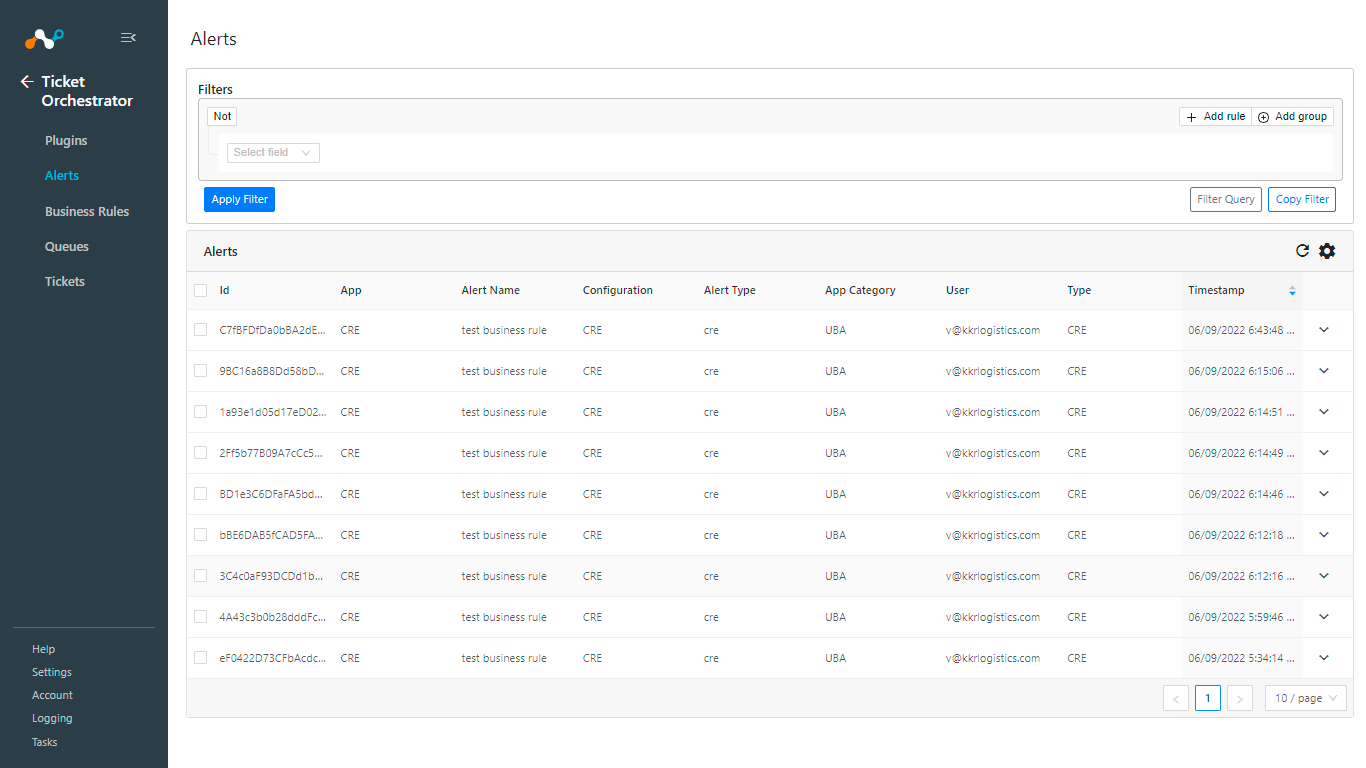Image resolution: width=1366 pixels, height=768 pixels.
Task: Expand row with timestamp 6:14:46
Action: point(1324,494)
